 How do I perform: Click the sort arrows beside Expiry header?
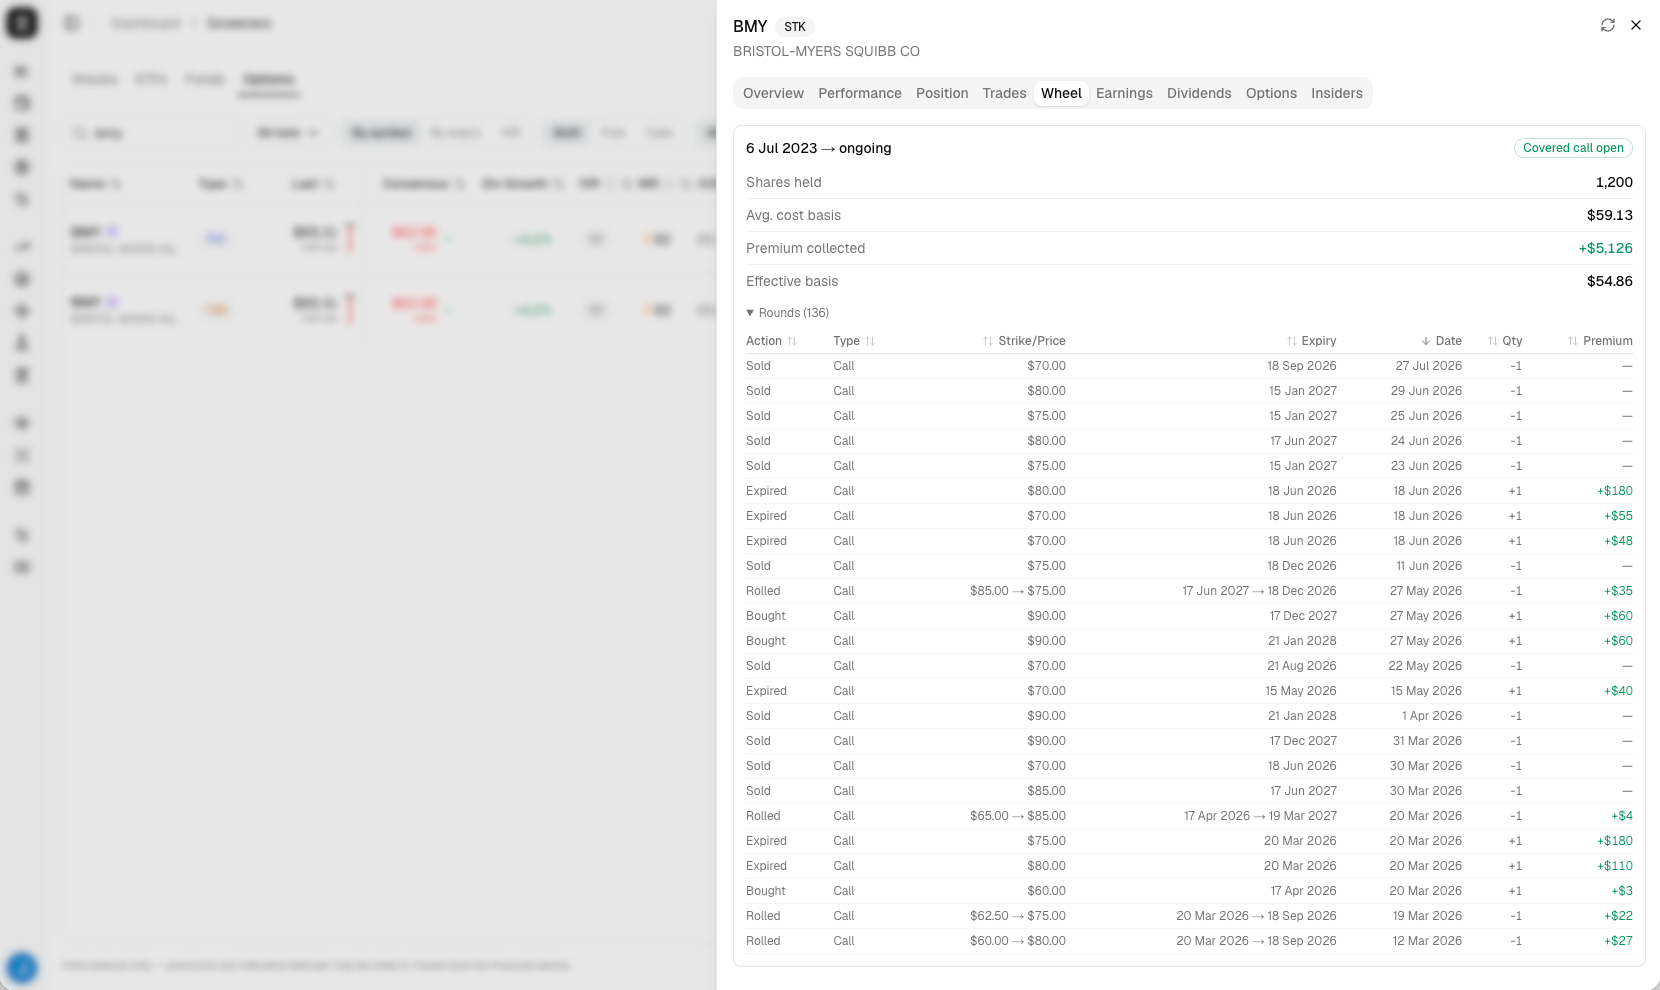coord(1291,341)
